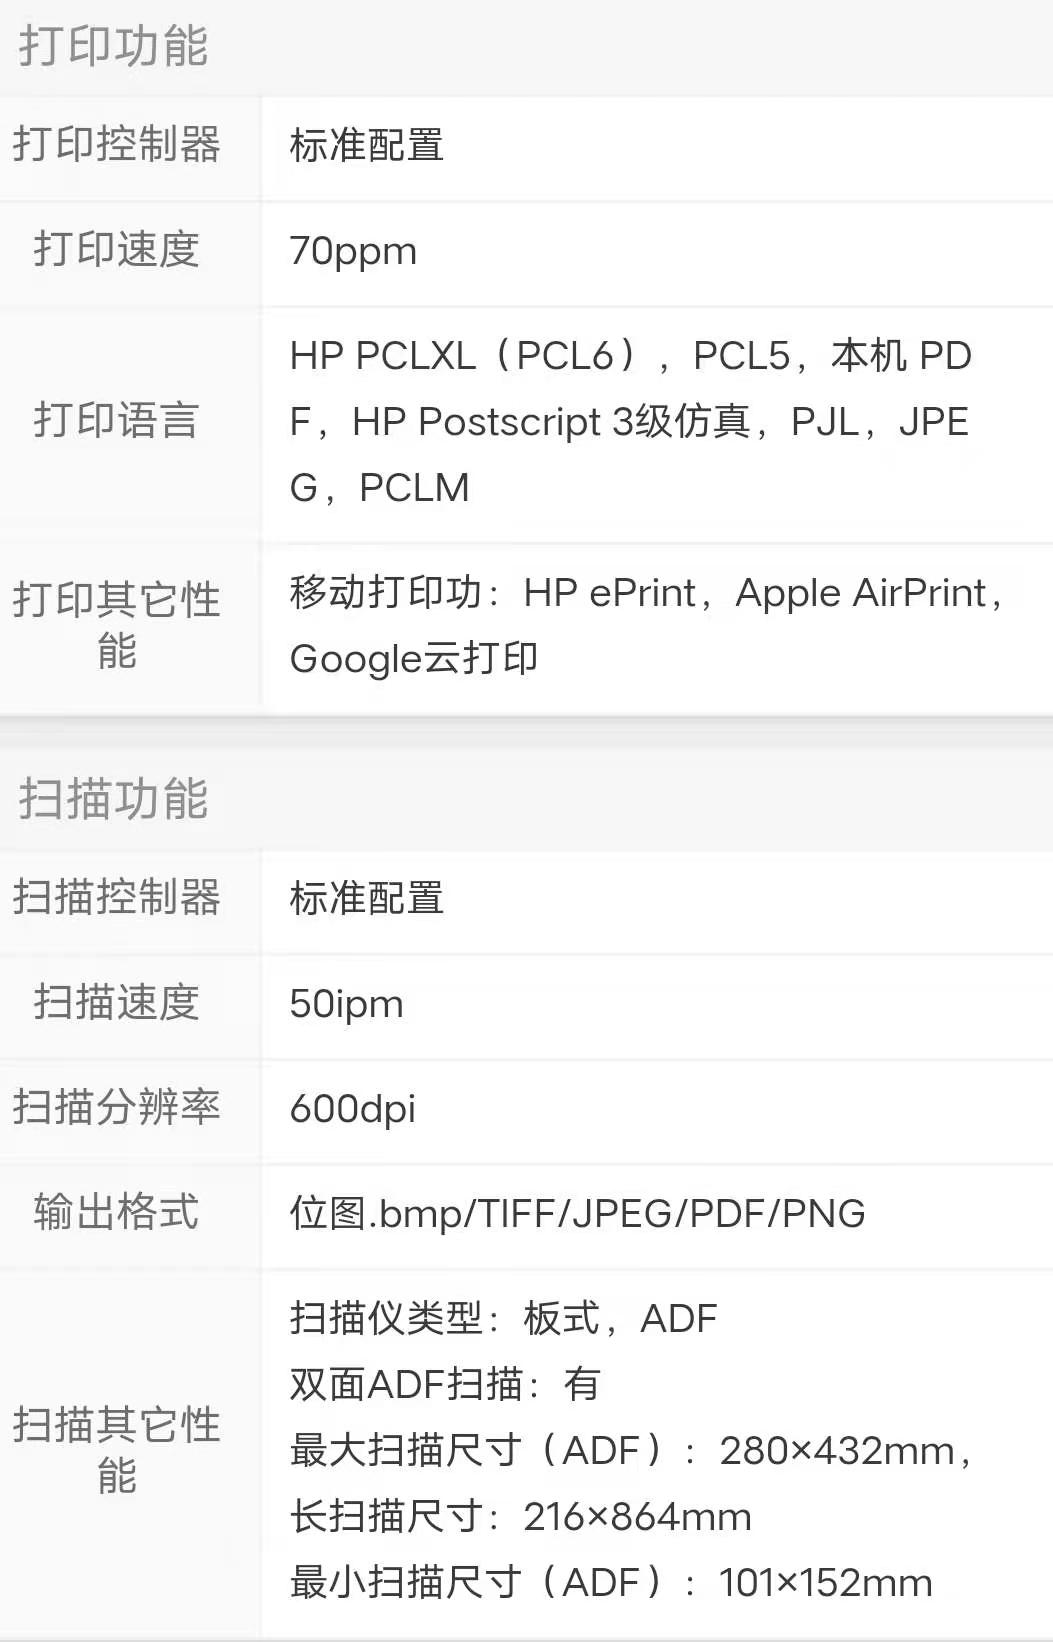Select the 扫描速度 label

point(117,1002)
